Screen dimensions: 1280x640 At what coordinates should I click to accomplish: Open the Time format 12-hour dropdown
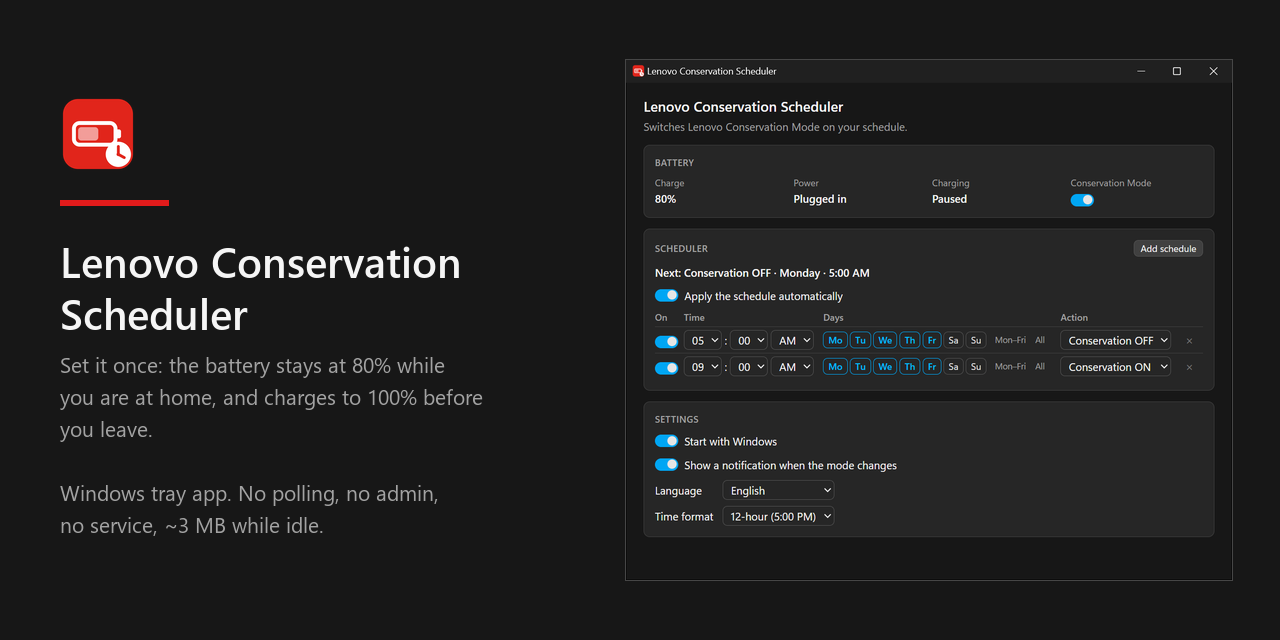click(778, 517)
